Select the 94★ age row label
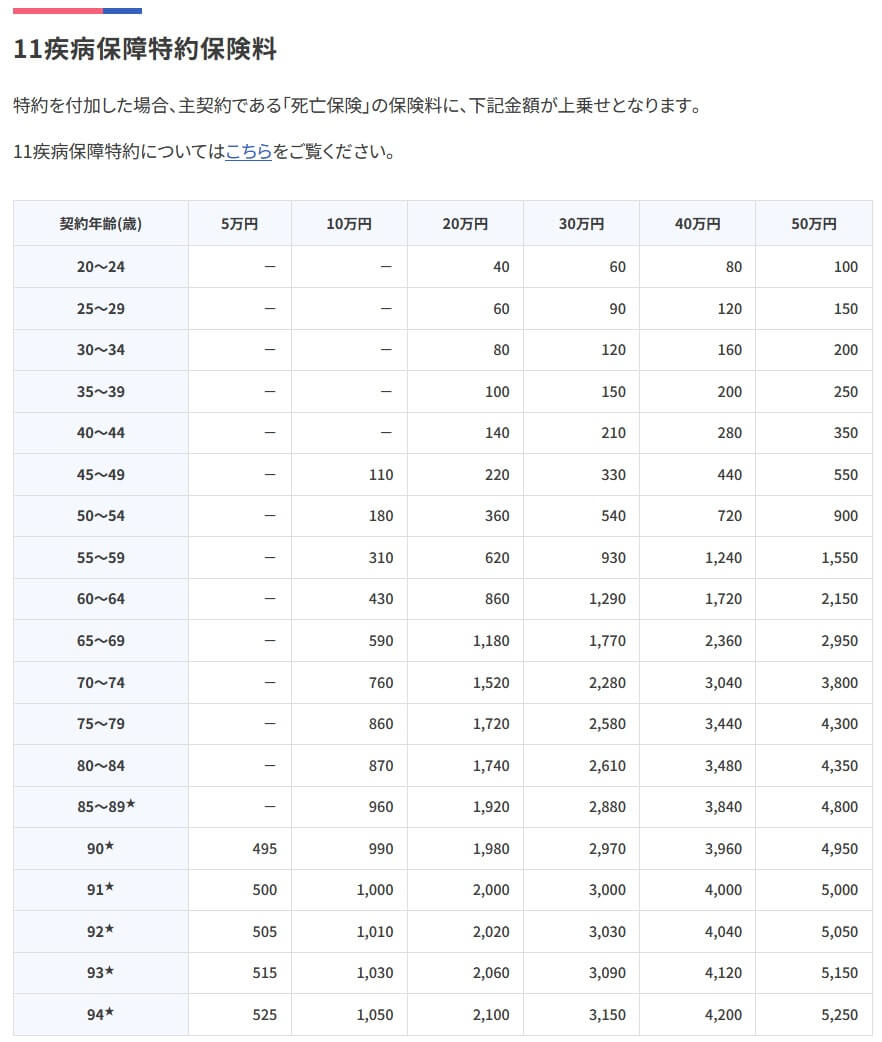The image size is (882, 1042). coord(100,1015)
